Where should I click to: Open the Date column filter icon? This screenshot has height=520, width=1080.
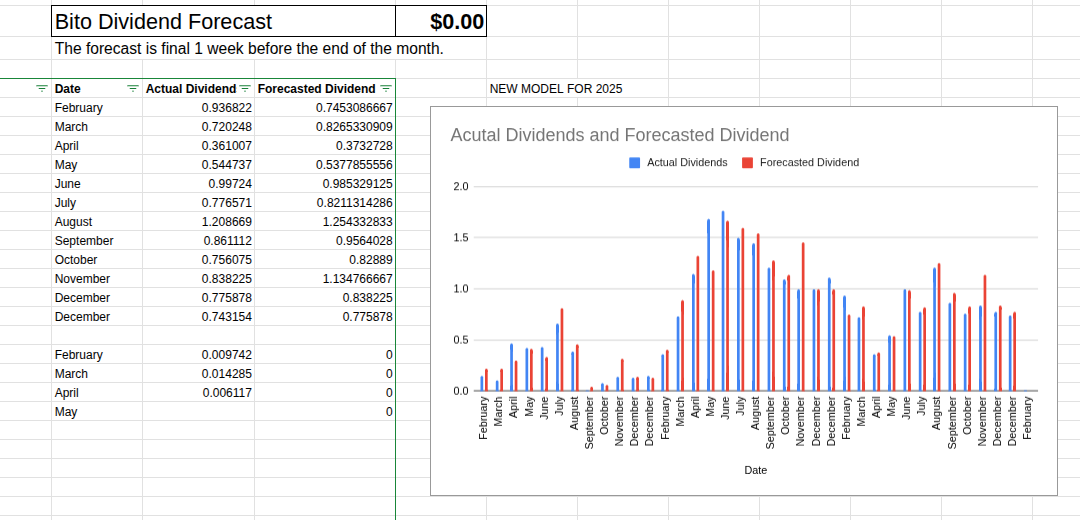click(132, 89)
